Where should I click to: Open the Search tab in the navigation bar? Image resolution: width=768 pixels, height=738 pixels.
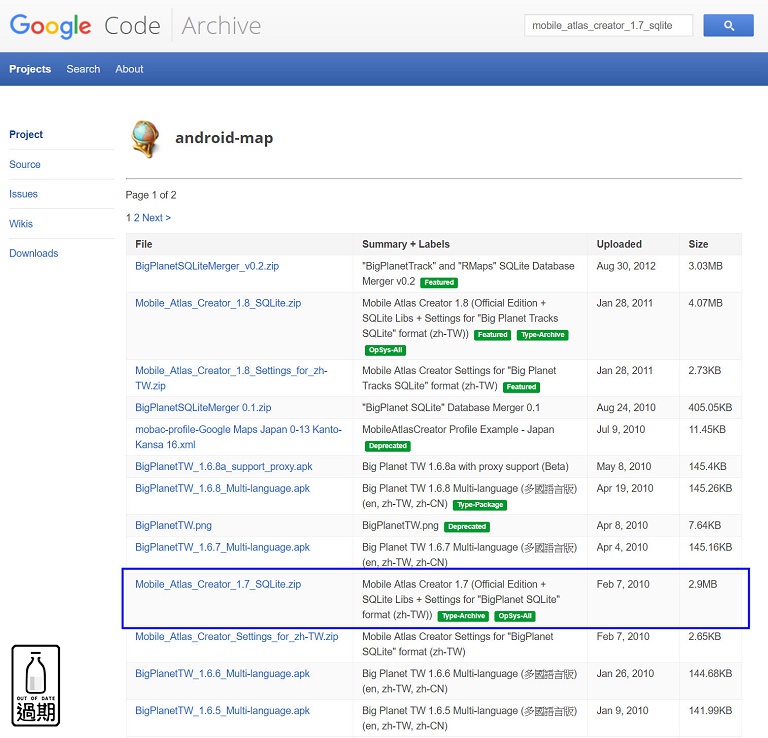83,69
